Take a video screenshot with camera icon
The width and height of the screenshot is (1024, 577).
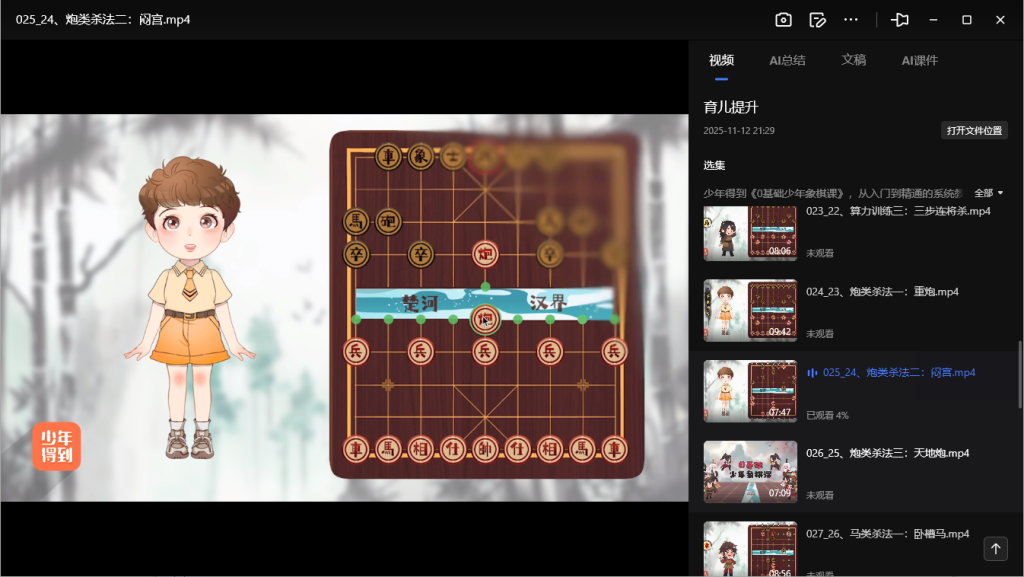(783, 20)
